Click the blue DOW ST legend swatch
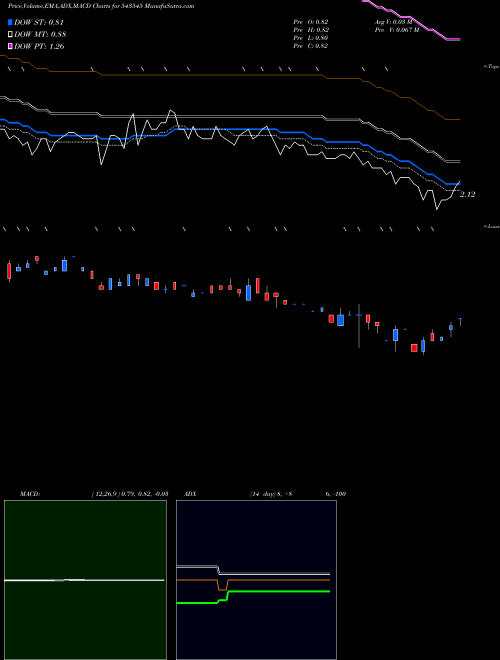The width and height of the screenshot is (500, 660). tap(10, 22)
